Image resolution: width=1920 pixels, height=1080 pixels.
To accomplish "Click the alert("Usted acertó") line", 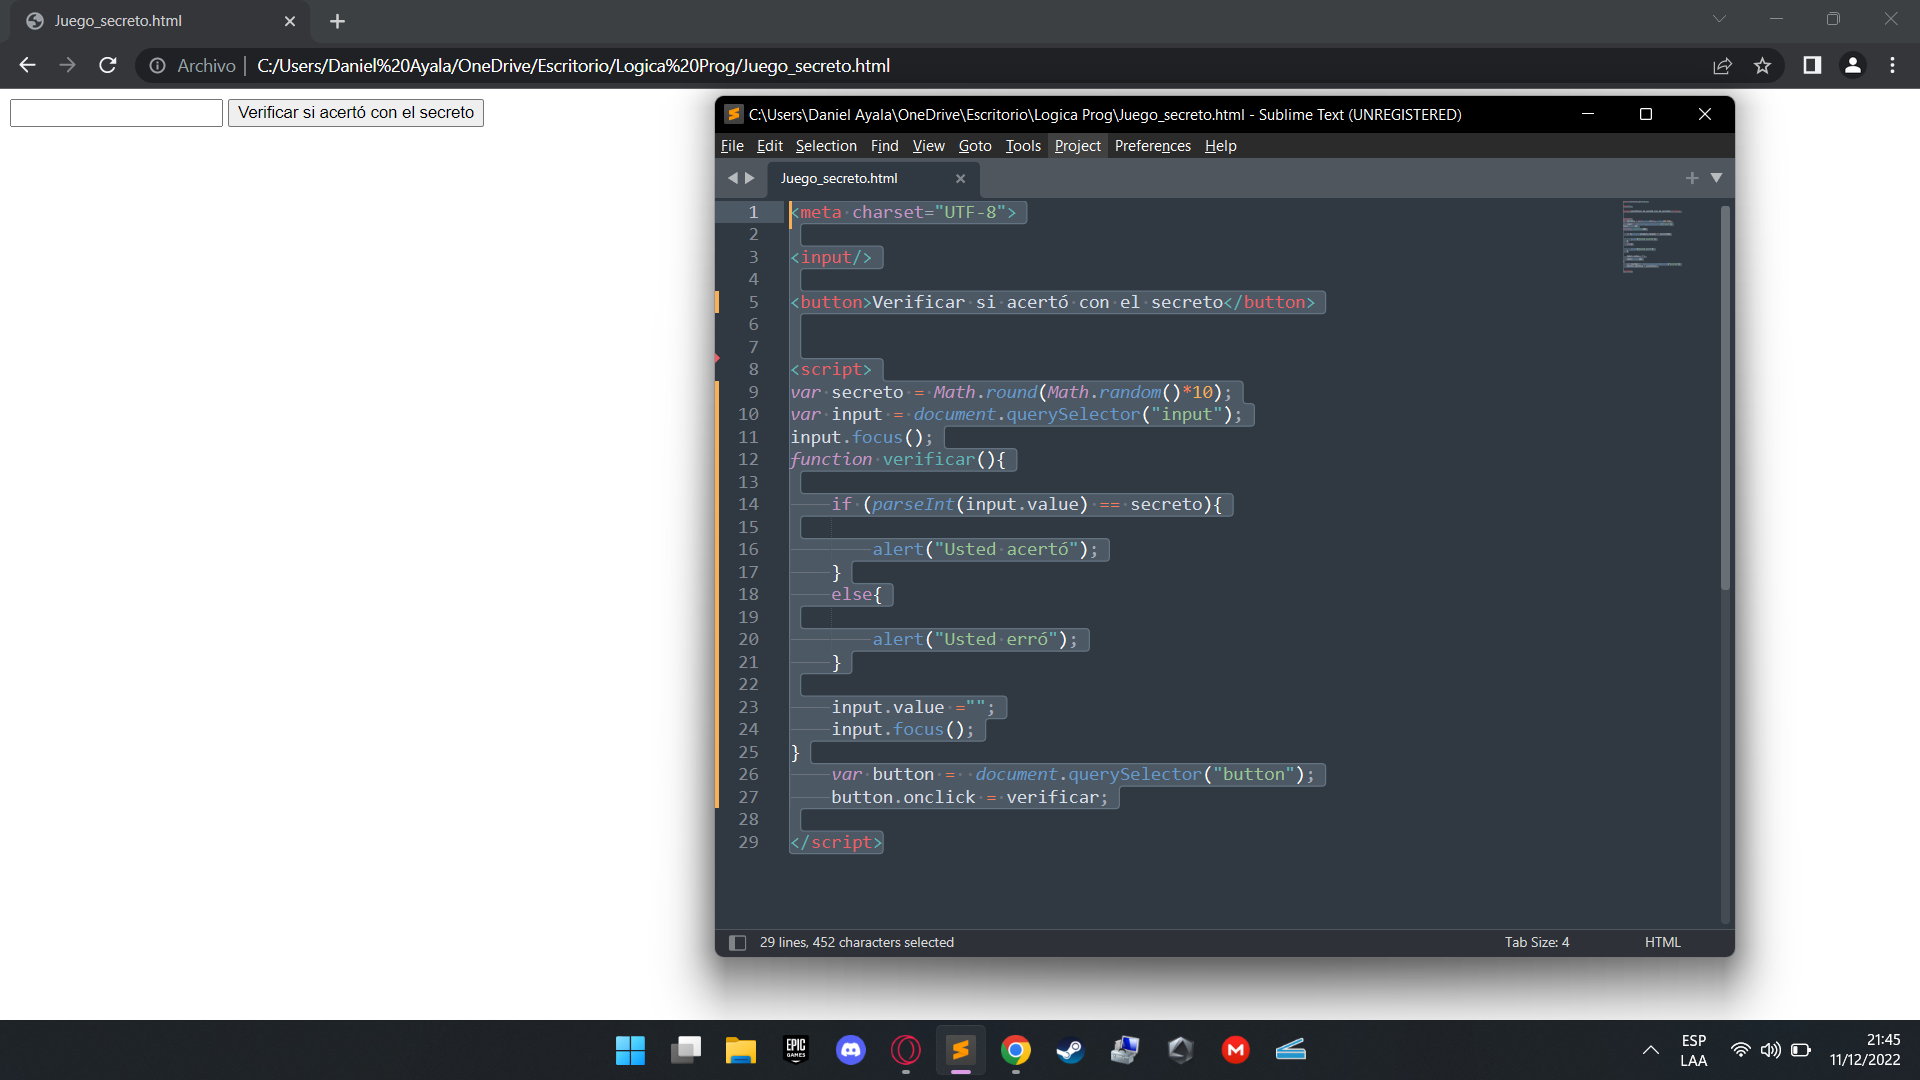I will pyautogui.click(x=985, y=549).
